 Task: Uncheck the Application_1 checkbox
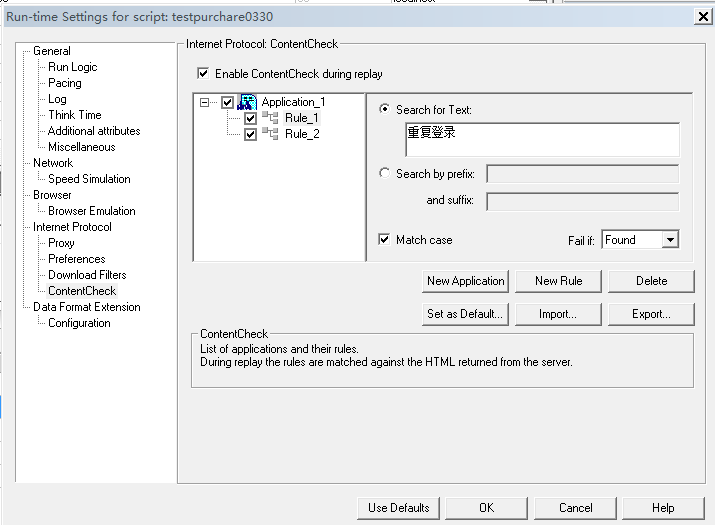pos(227,102)
